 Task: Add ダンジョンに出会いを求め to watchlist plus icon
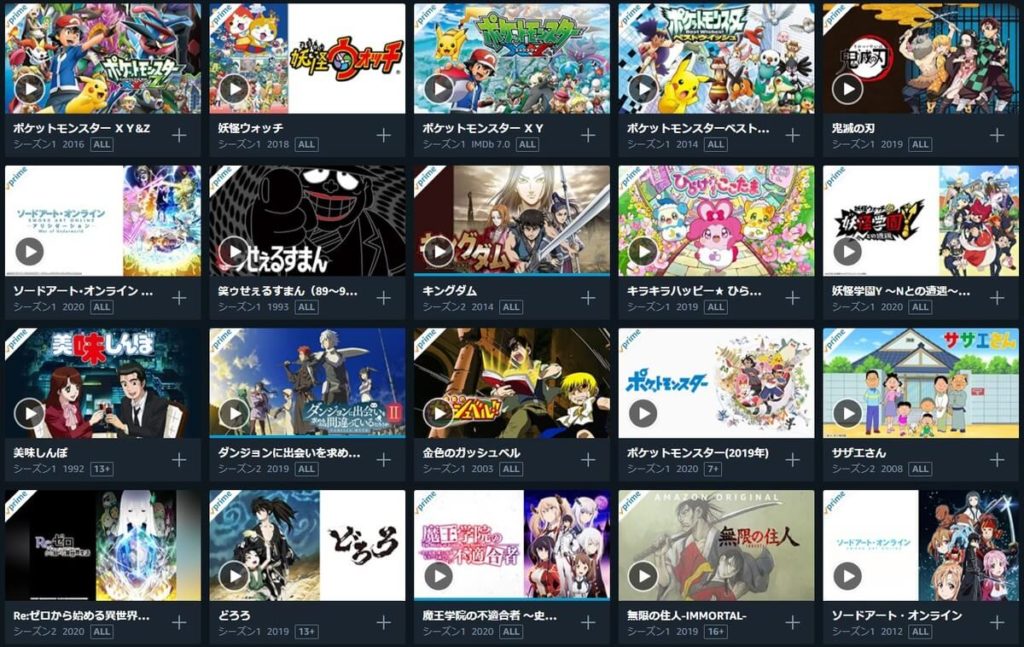(384, 460)
